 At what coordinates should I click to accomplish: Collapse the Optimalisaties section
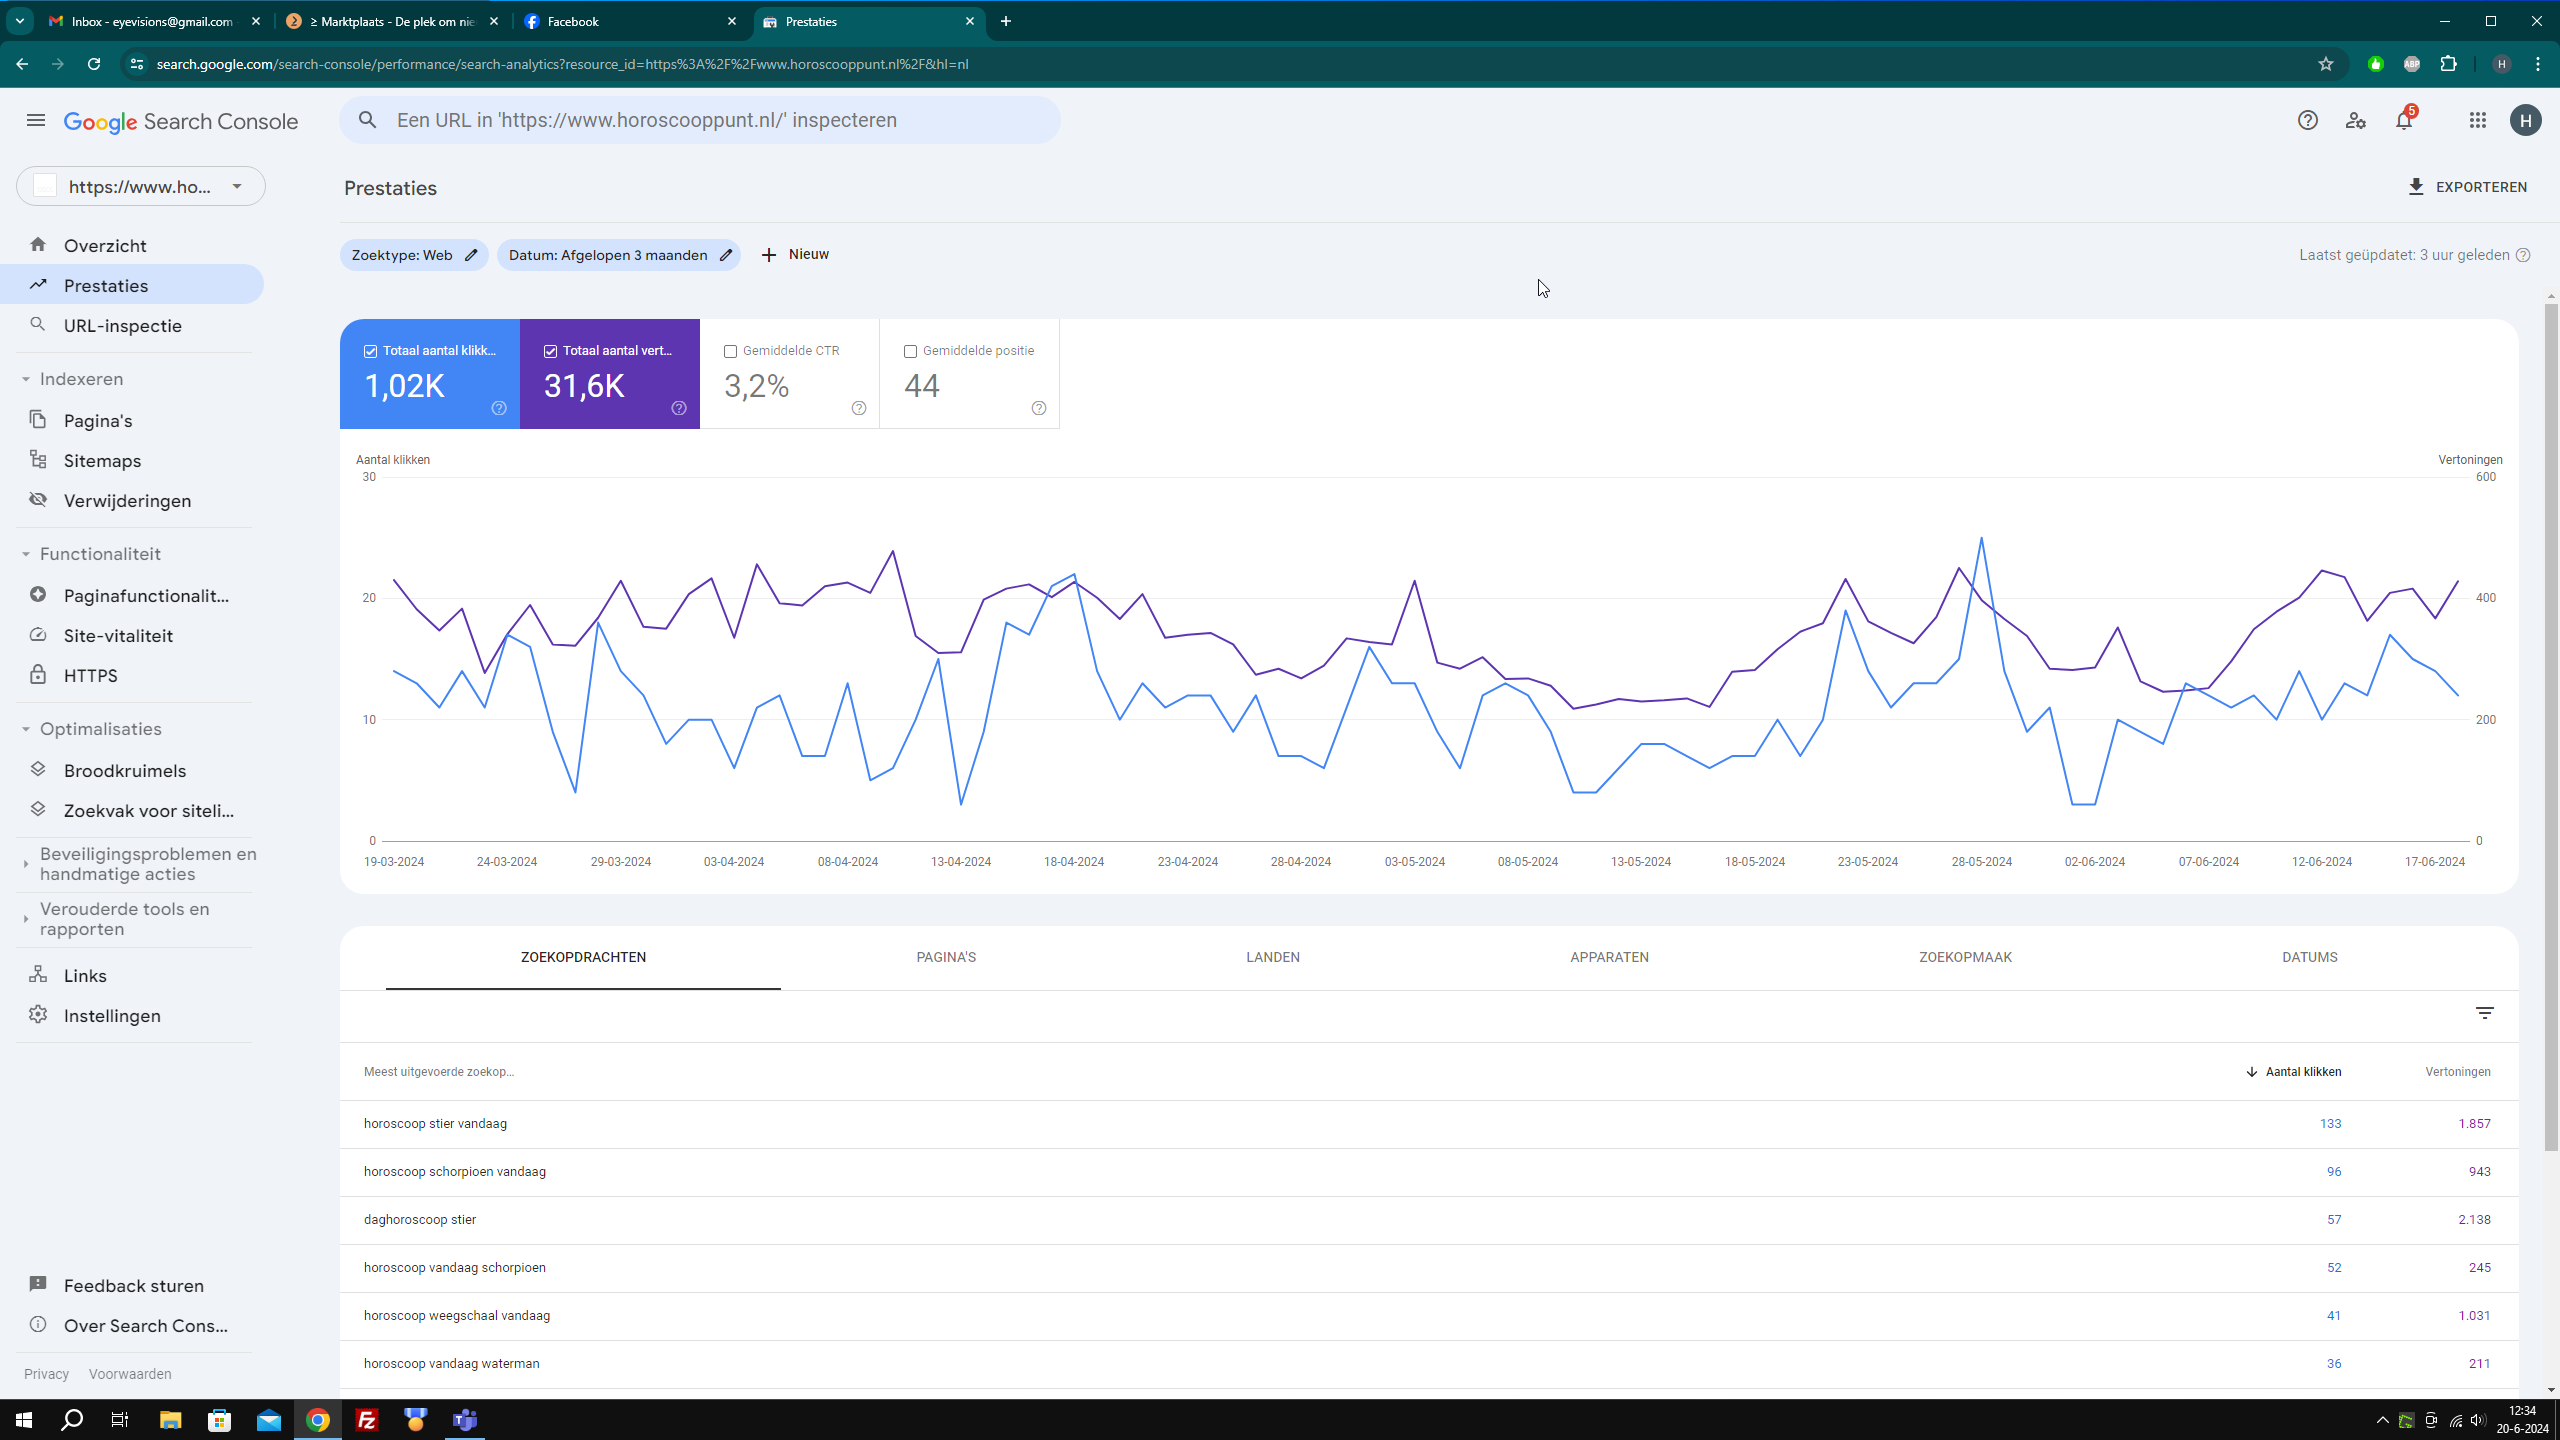(x=26, y=729)
